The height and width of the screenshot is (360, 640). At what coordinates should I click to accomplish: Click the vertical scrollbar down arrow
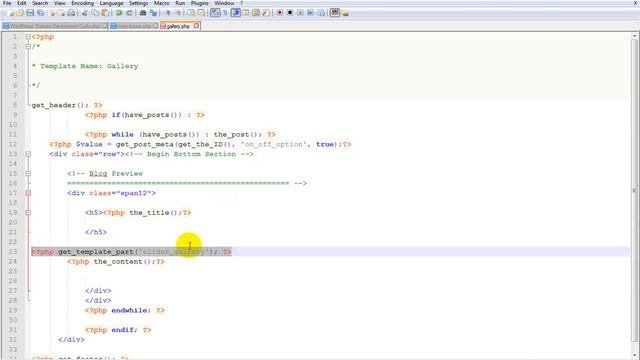click(x=634, y=356)
